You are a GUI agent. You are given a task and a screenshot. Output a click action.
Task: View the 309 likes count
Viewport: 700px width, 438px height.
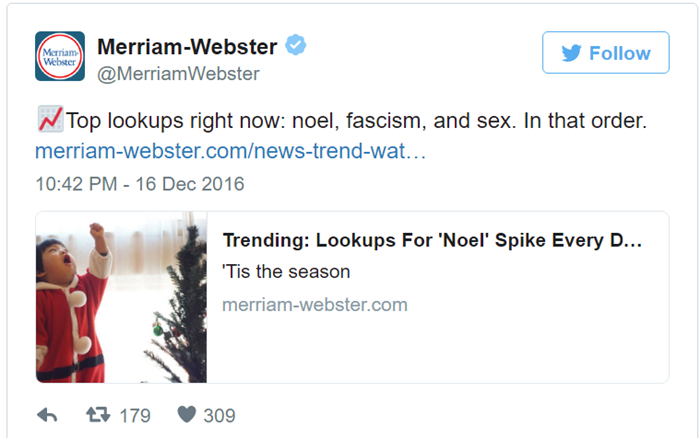pos(219,415)
